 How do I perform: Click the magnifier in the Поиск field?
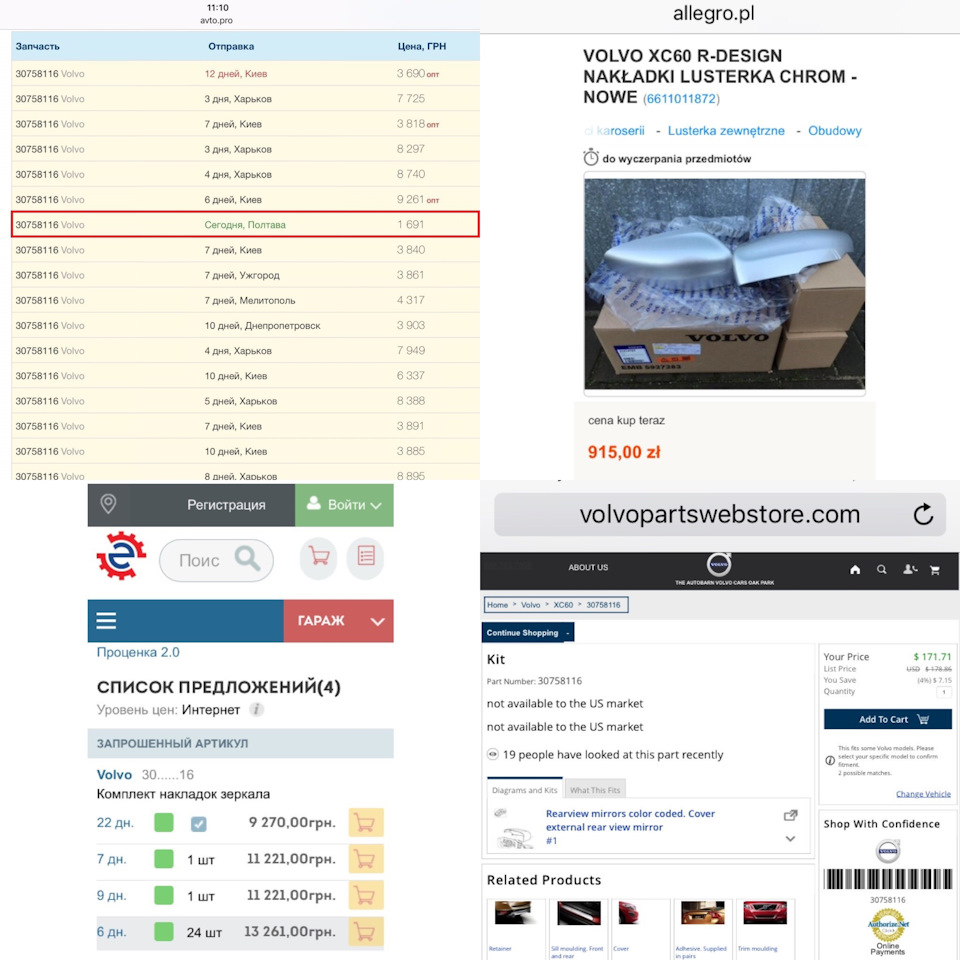point(247,558)
